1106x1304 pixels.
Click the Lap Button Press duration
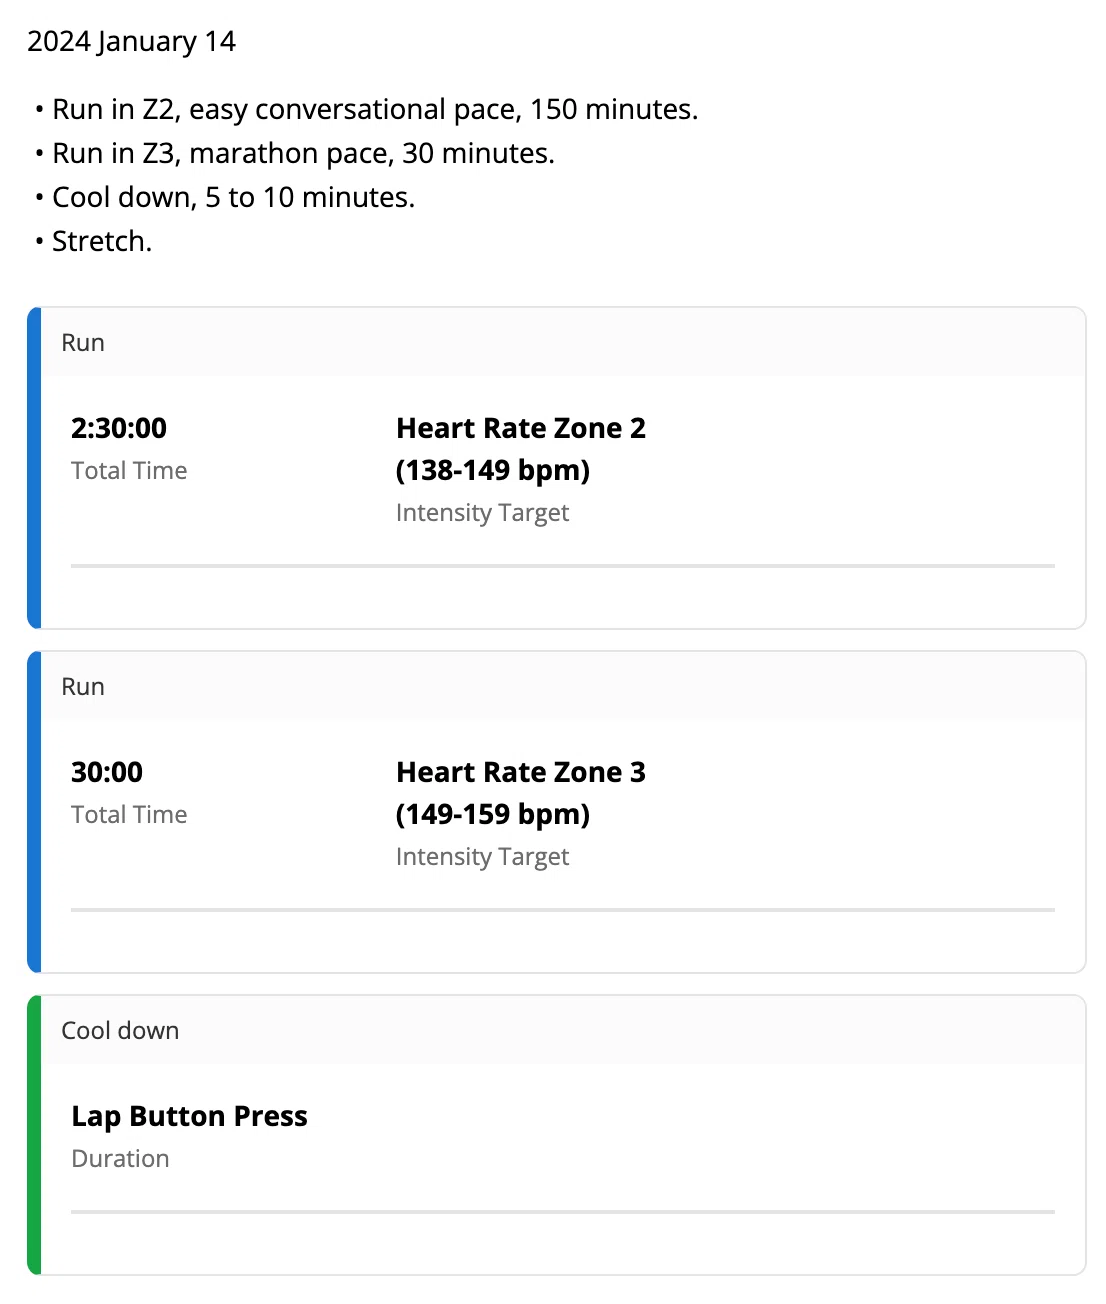click(189, 1116)
